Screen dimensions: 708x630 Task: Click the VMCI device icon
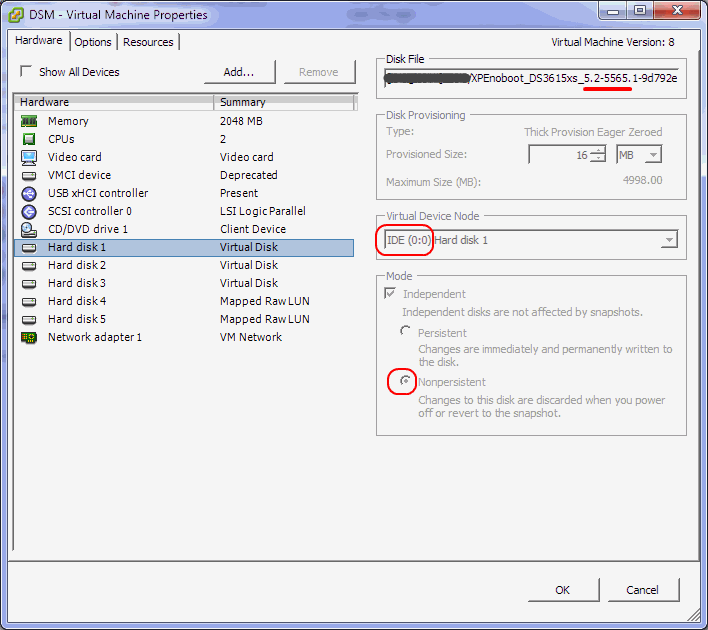point(29,175)
